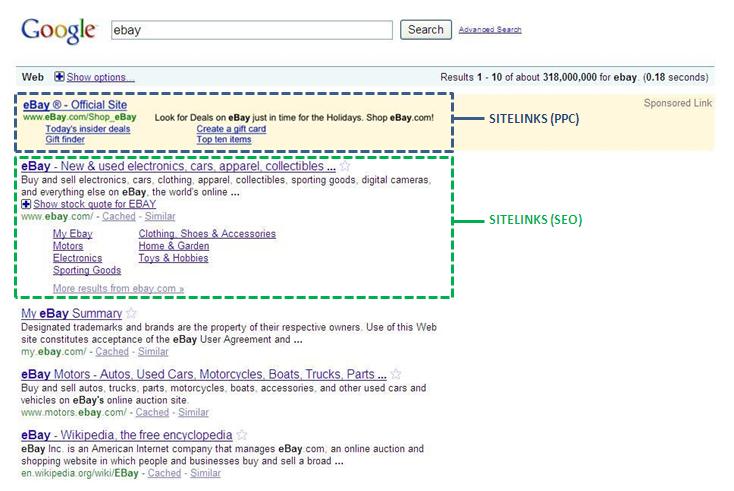Expand Show options plus icon
The image size is (734, 491).
pyautogui.click(x=59, y=77)
